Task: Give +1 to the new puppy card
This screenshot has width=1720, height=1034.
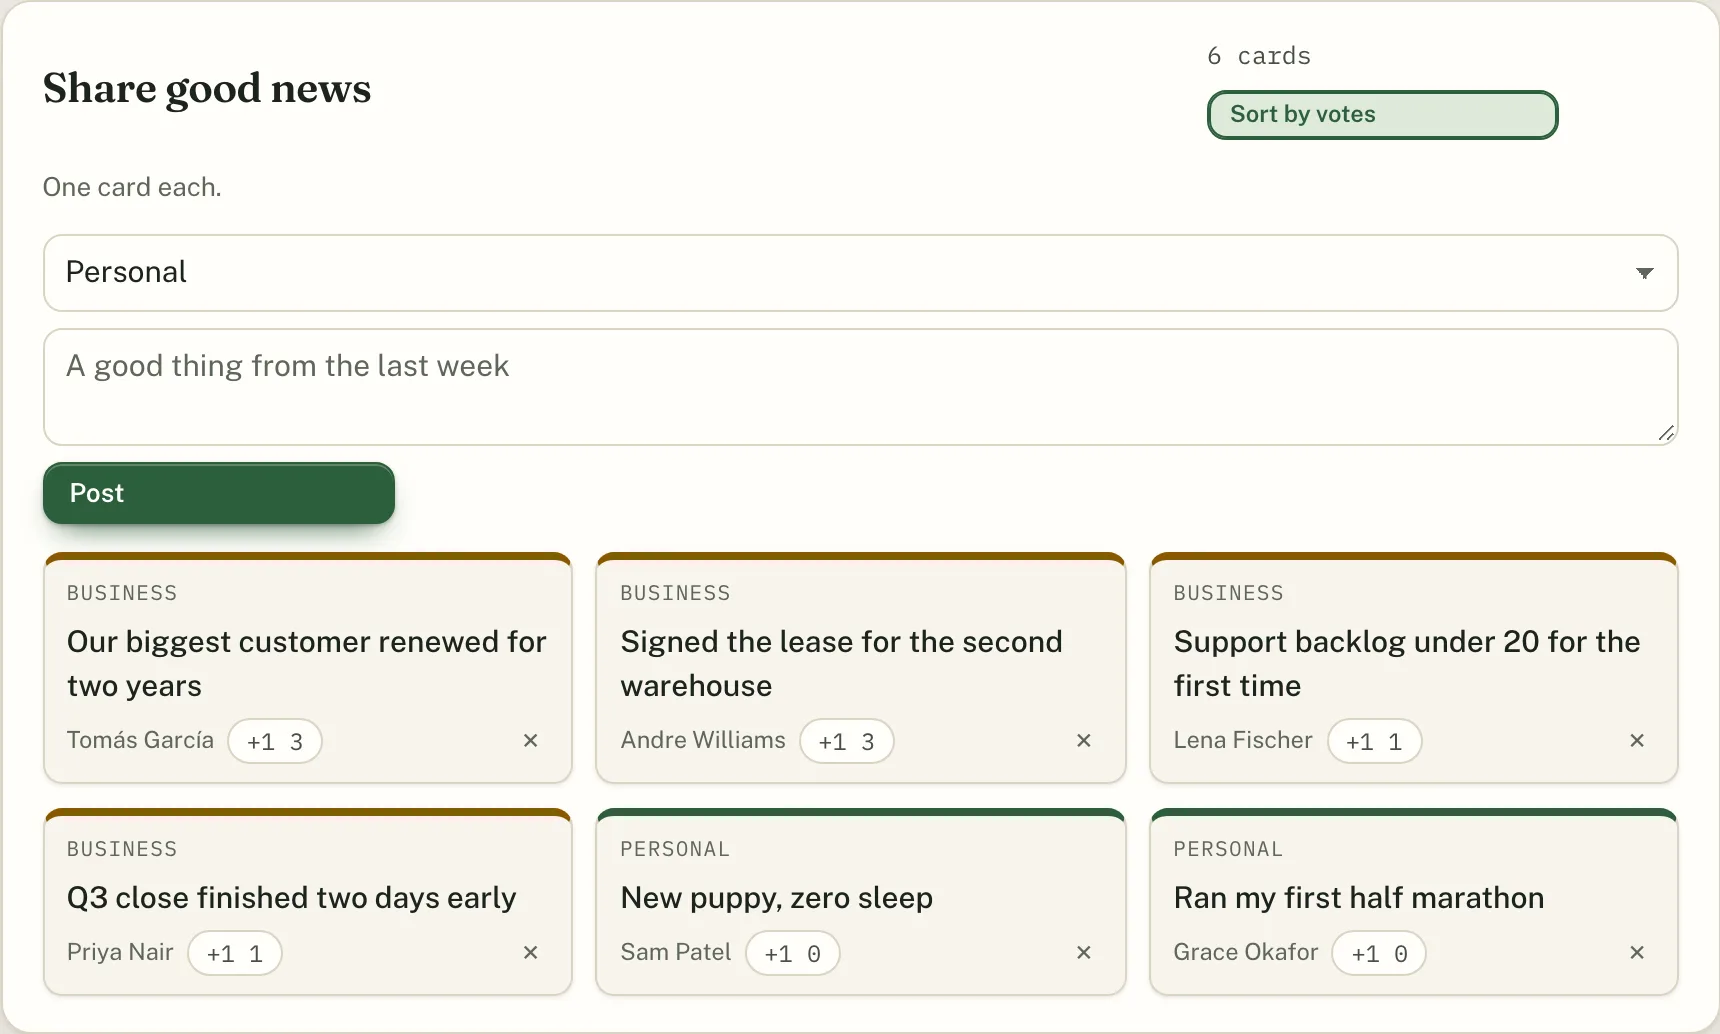Action: click(x=793, y=954)
